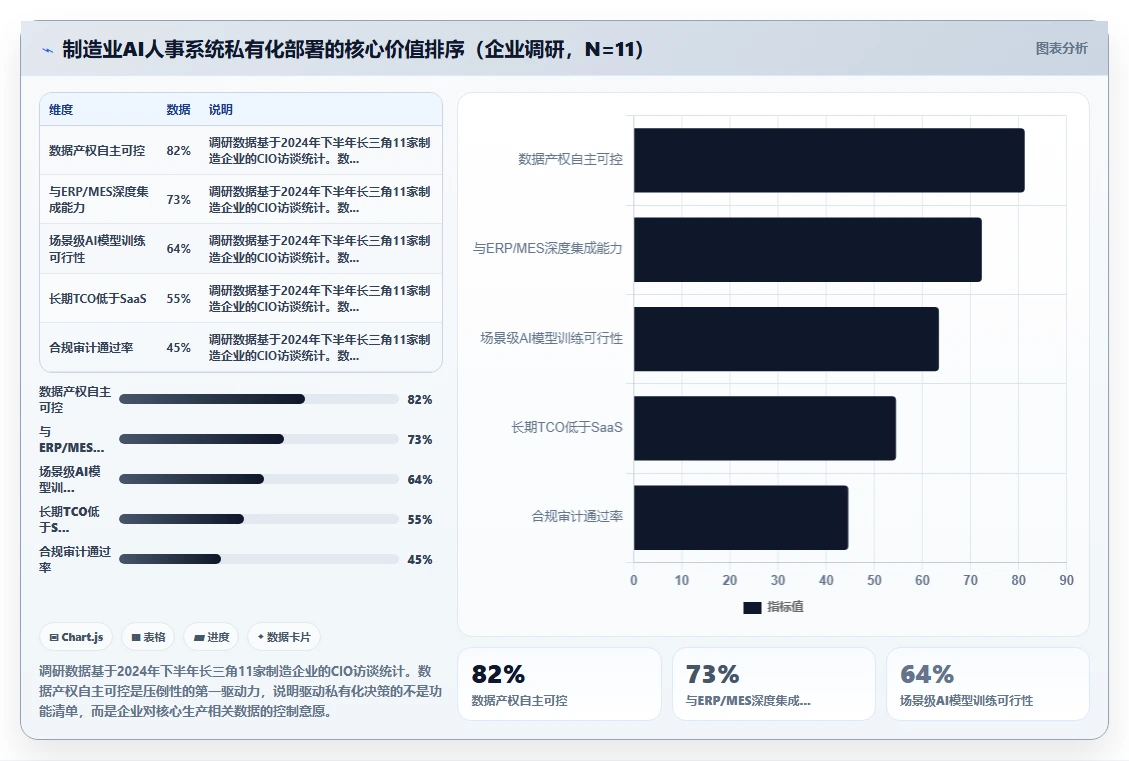
Task: Select the 长期TCO低于SaaS table cell
Action: tap(97, 298)
